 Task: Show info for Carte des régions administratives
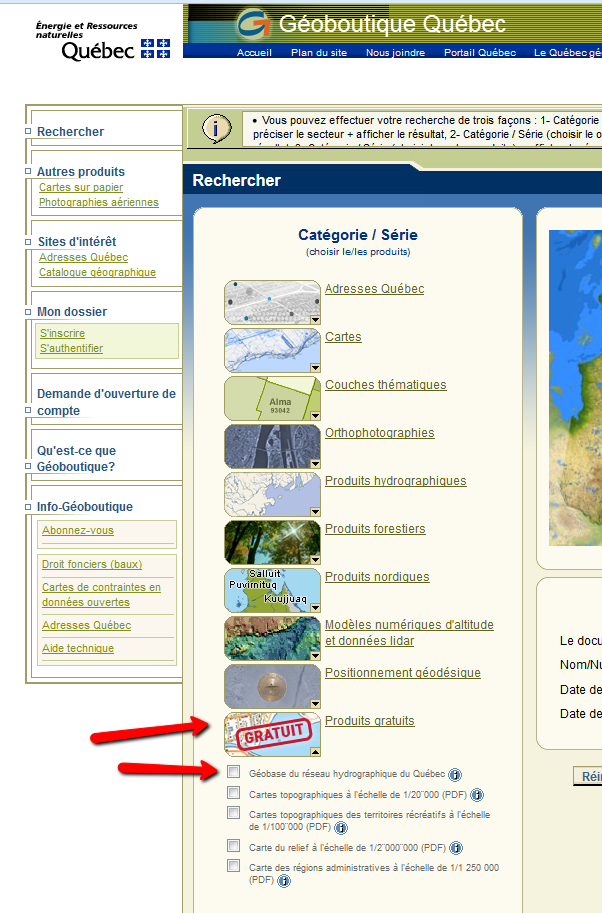coord(284,881)
